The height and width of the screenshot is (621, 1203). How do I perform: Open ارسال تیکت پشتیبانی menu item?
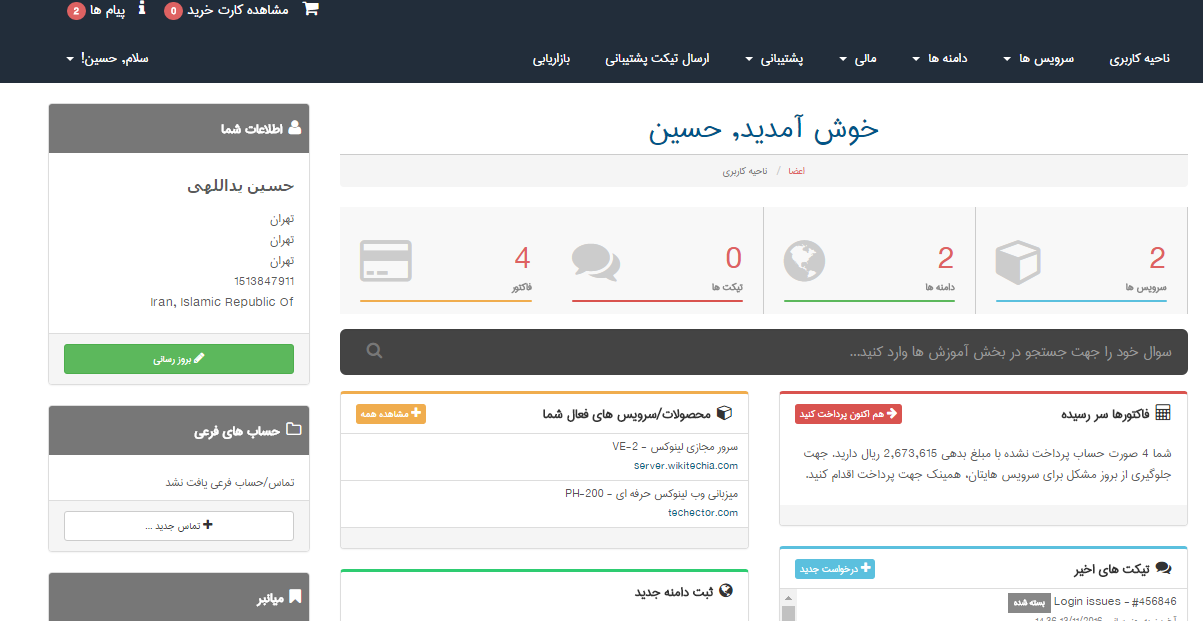[x=657, y=59]
